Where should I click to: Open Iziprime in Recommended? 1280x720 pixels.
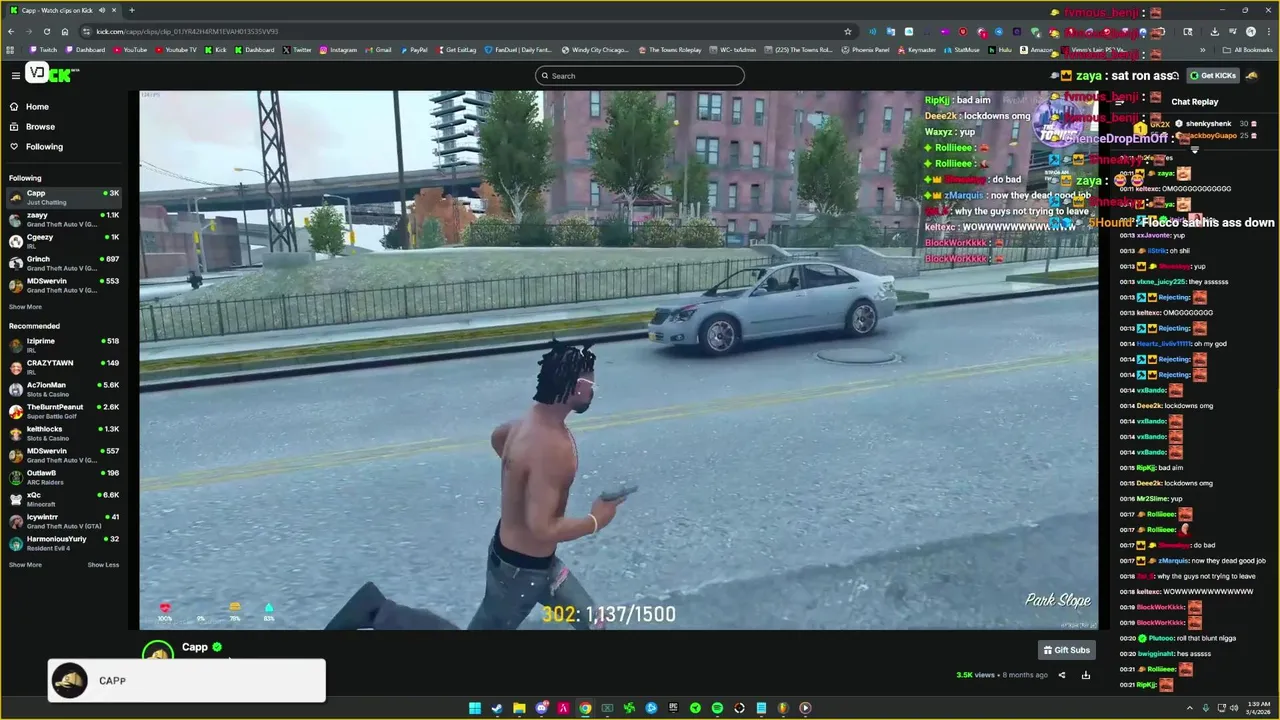coord(65,345)
